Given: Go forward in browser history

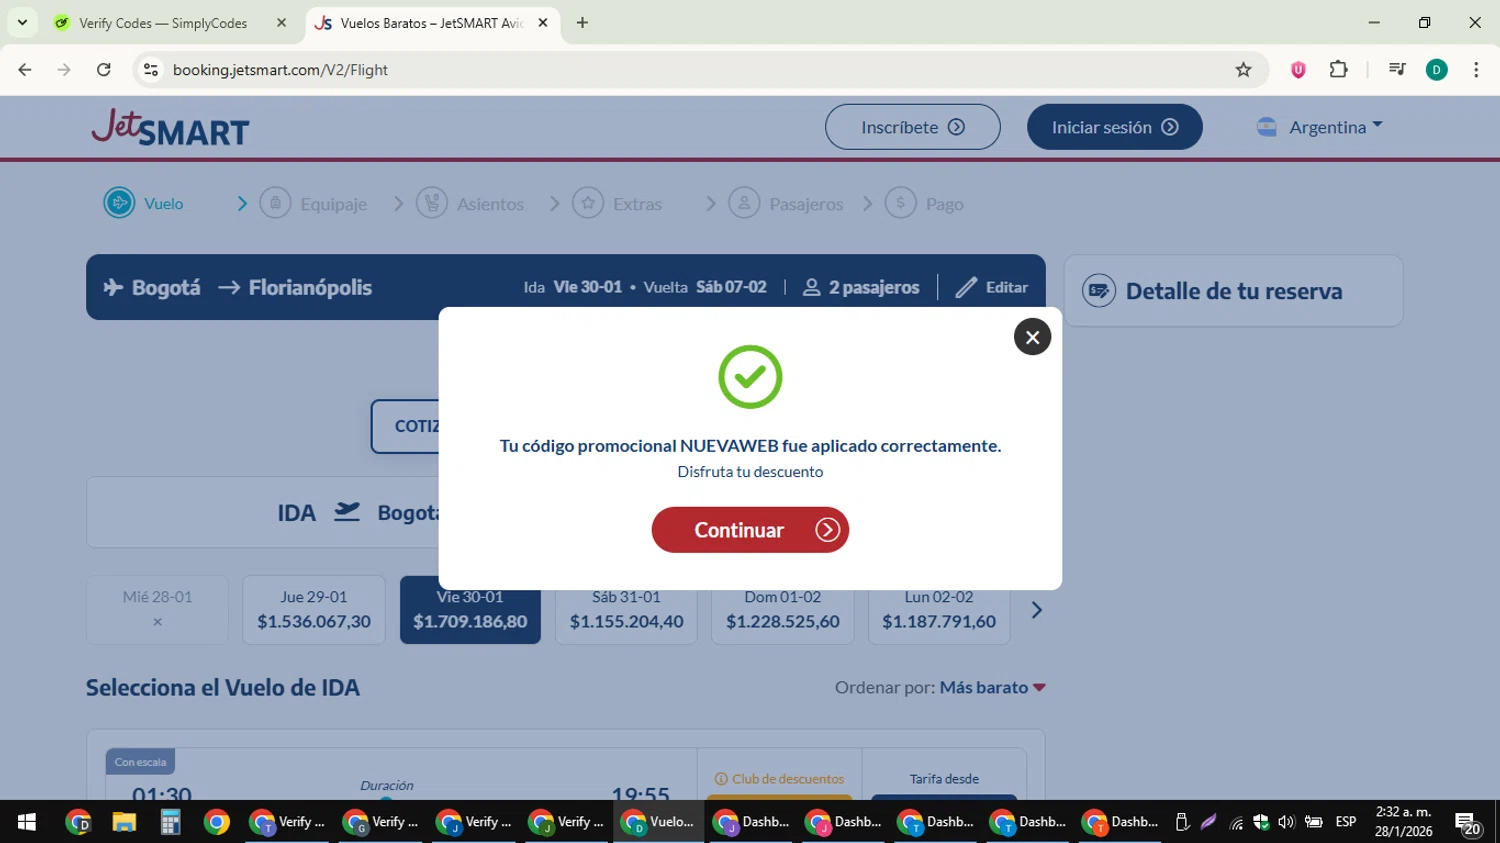Looking at the screenshot, I should pos(64,70).
